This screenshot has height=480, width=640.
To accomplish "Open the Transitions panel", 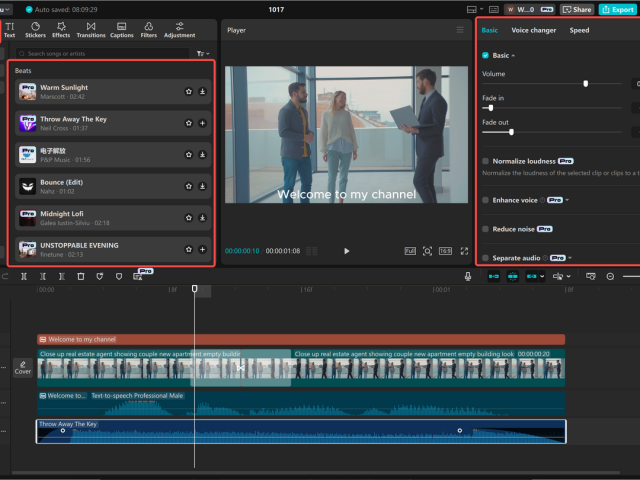I will click(x=91, y=29).
